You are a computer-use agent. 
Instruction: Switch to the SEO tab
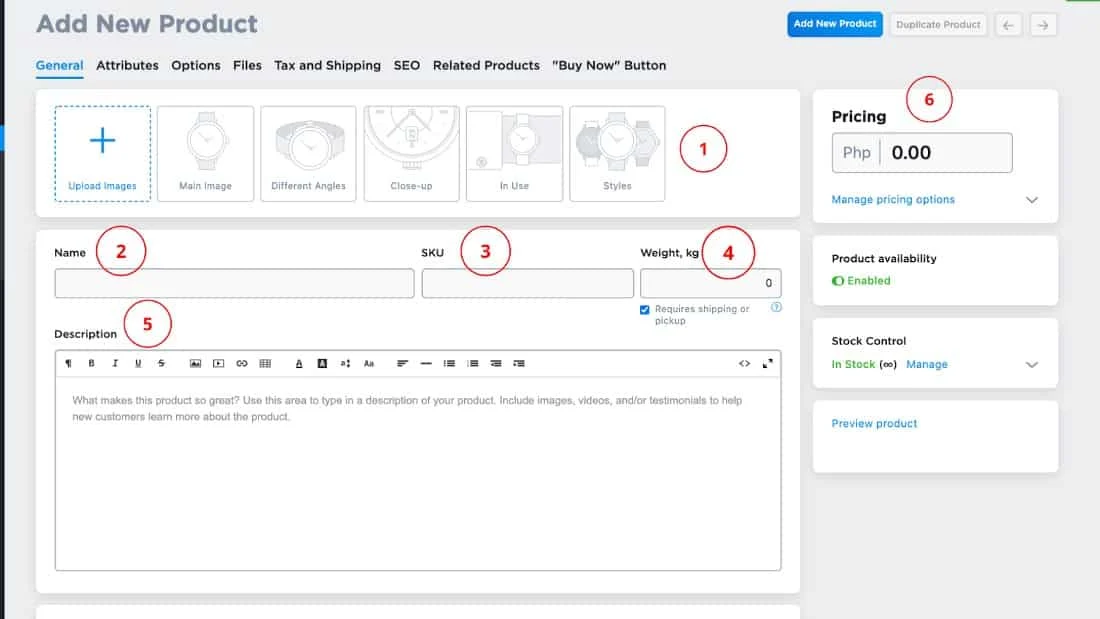407,65
